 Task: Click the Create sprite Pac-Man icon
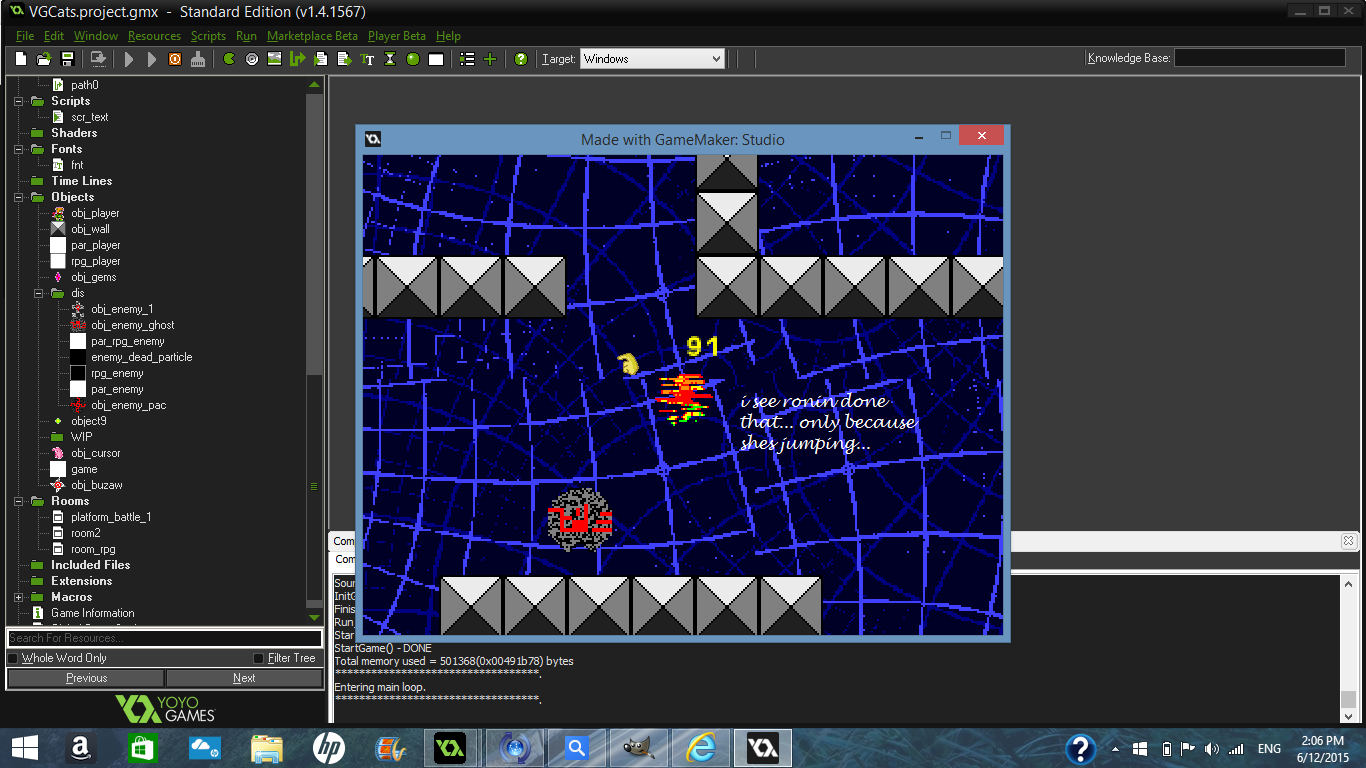coord(229,59)
